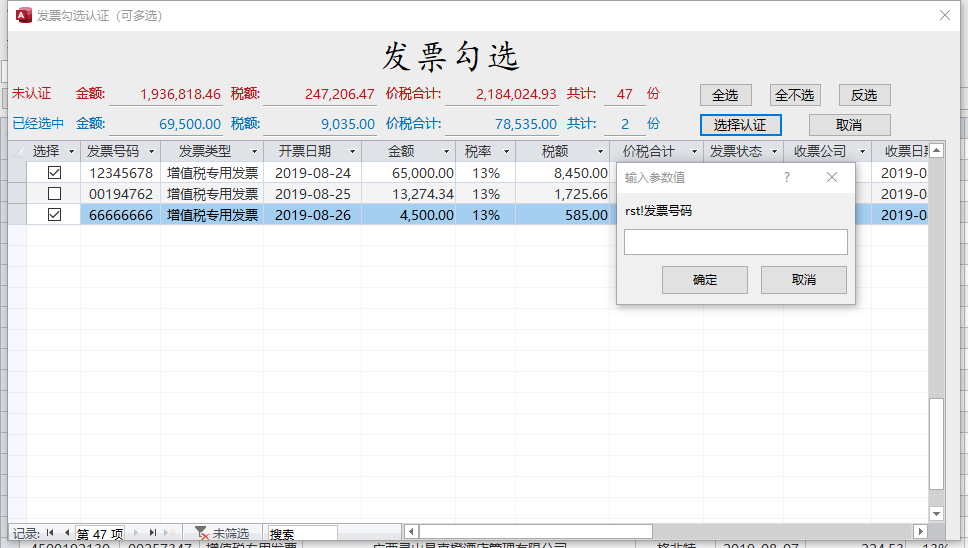
Task: Click amount cell 4,500.00
Action: pyautogui.click(x=409, y=215)
